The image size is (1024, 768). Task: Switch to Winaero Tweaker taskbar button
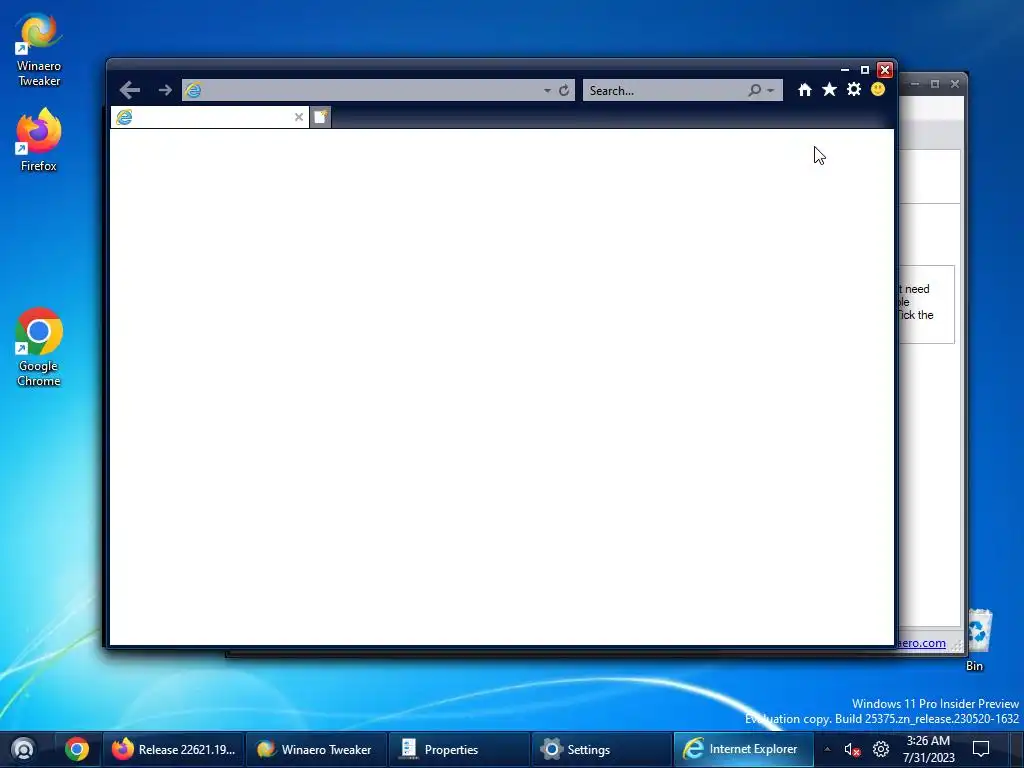click(316, 749)
